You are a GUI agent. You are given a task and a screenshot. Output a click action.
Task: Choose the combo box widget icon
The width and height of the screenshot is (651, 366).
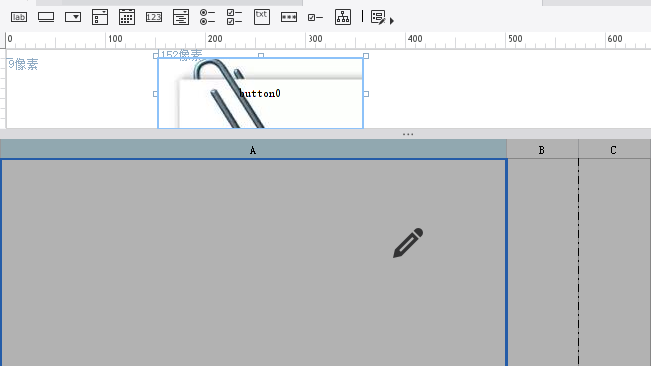[x=73, y=17]
